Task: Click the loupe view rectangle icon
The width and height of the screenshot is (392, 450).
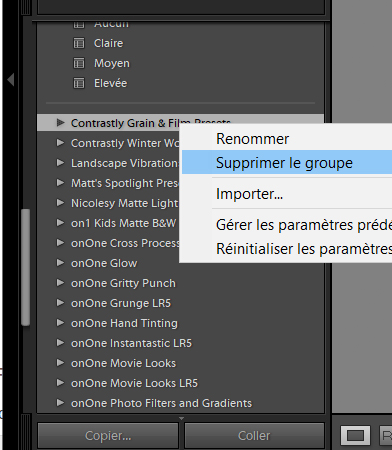Action: pyautogui.click(x=355, y=435)
